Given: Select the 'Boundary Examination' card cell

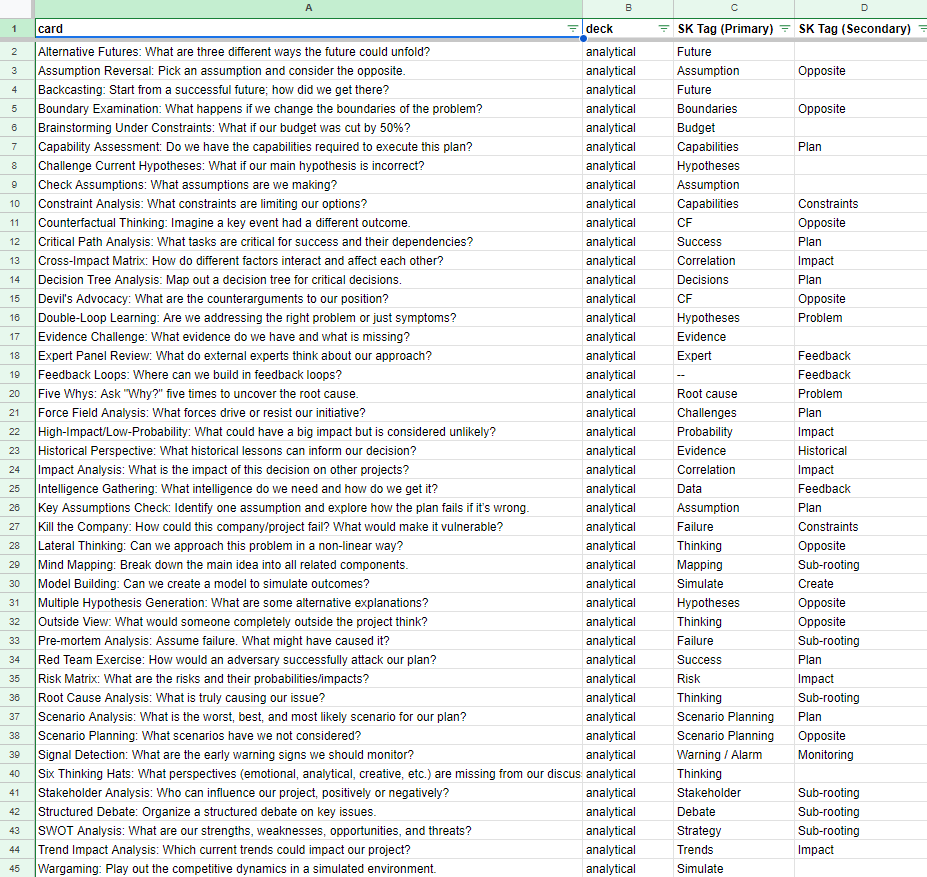Looking at the screenshot, I should [309, 109].
